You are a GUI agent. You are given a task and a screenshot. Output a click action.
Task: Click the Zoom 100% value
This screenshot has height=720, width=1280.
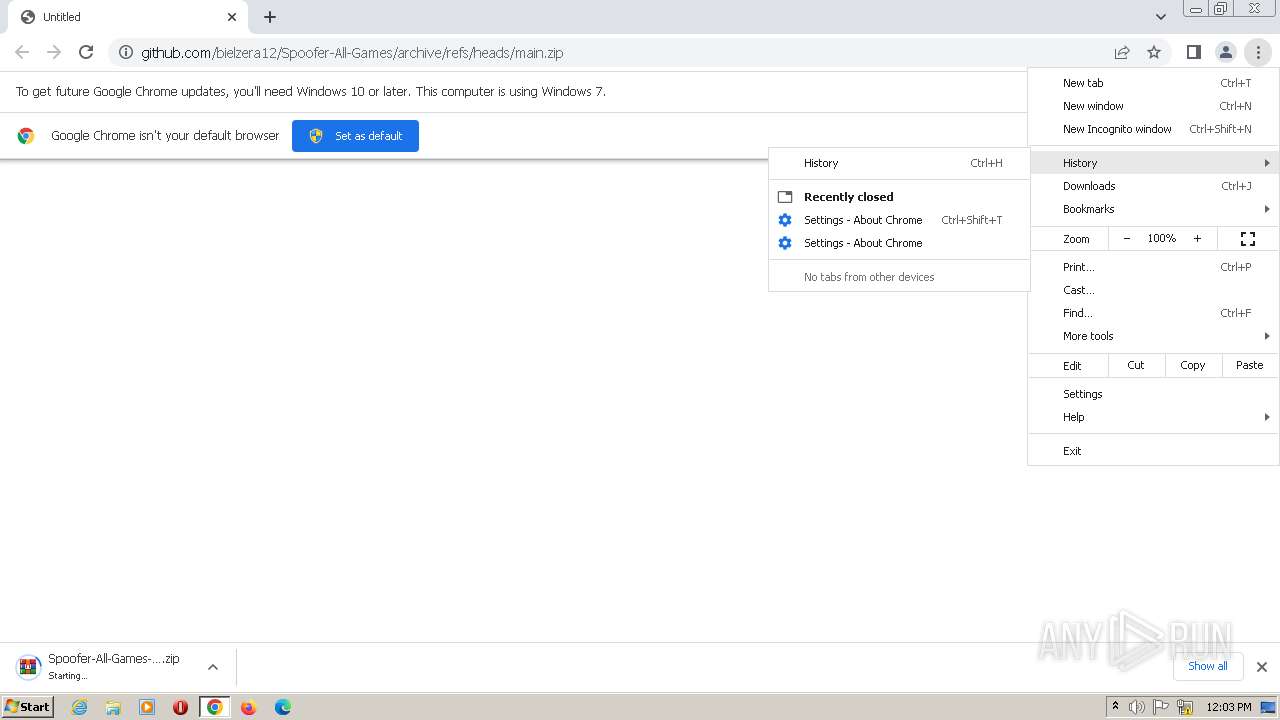[1161, 239]
